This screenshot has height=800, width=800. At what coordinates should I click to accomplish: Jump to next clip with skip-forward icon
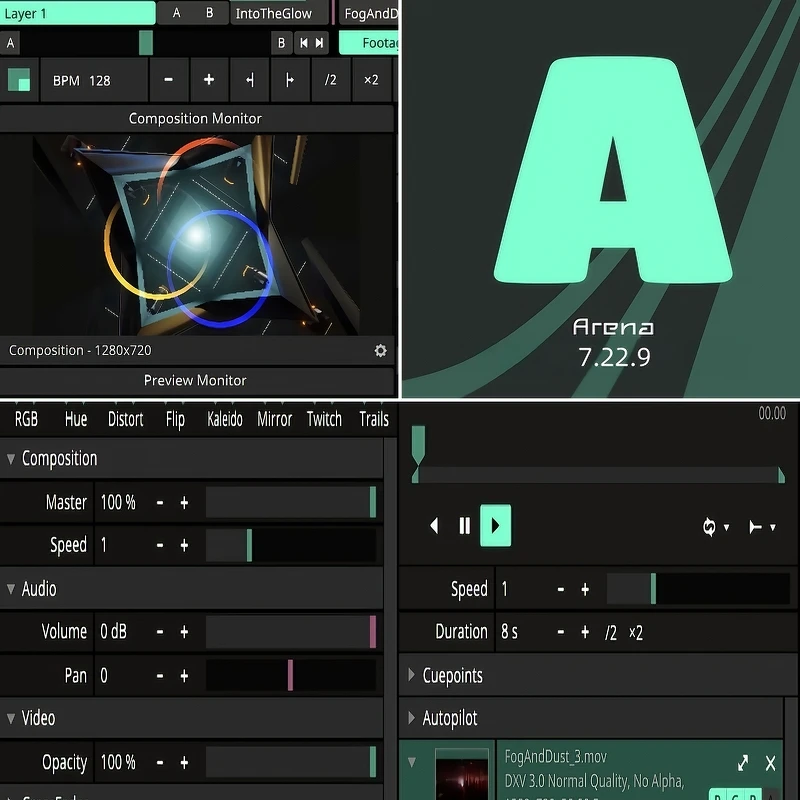pos(319,43)
